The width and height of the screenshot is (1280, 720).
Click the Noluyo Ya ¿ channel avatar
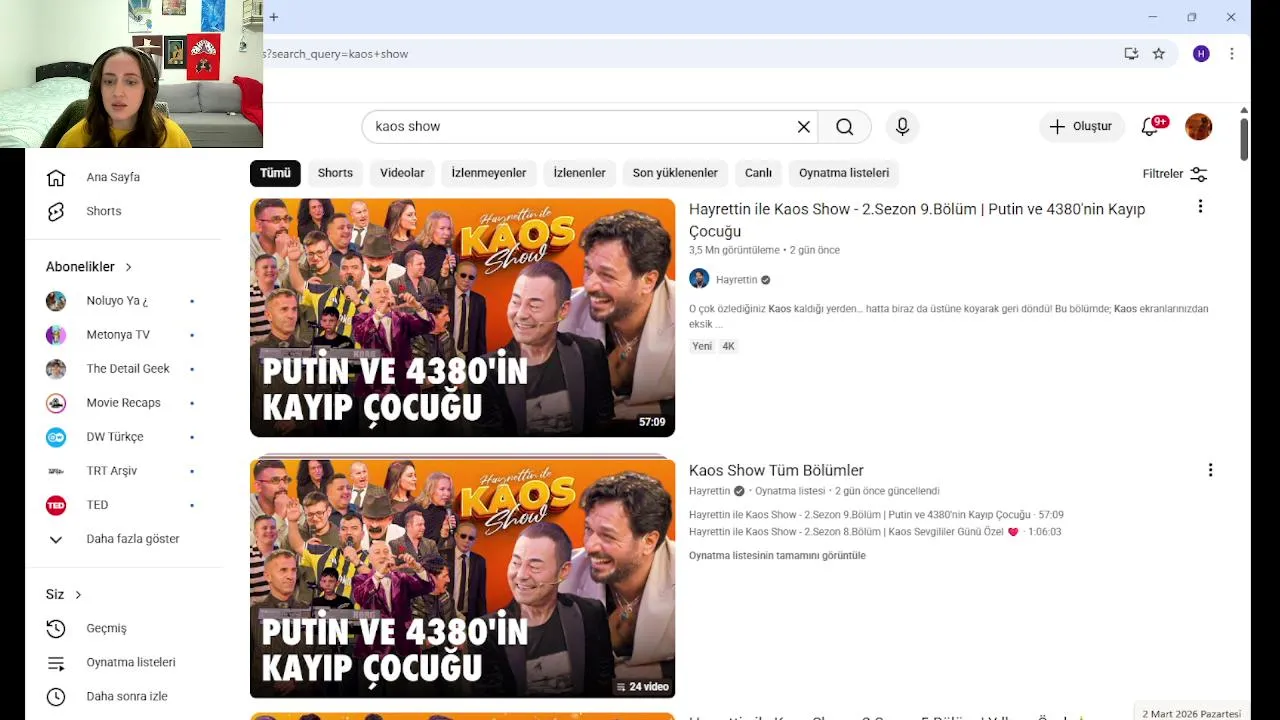[x=56, y=301]
